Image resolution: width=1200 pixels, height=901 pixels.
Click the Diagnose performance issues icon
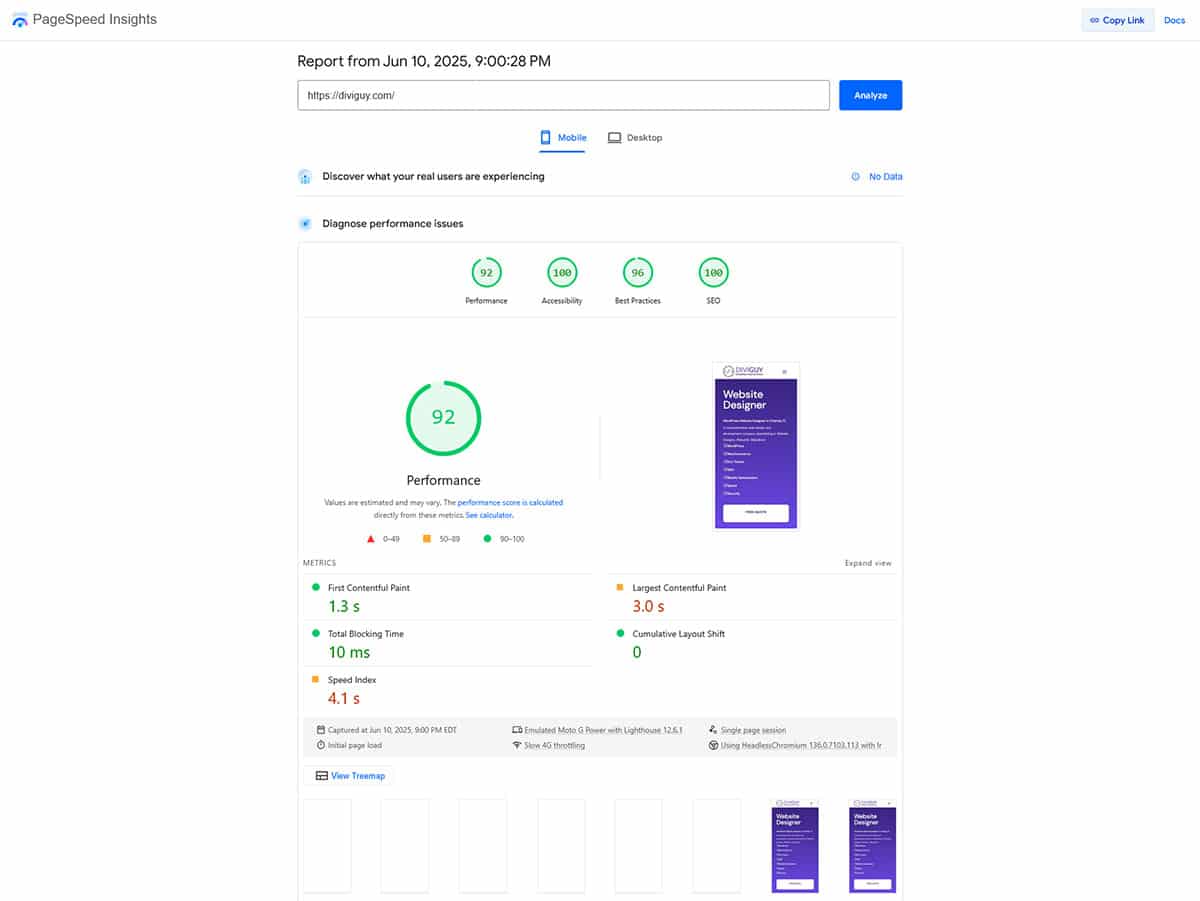coord(305,224)
